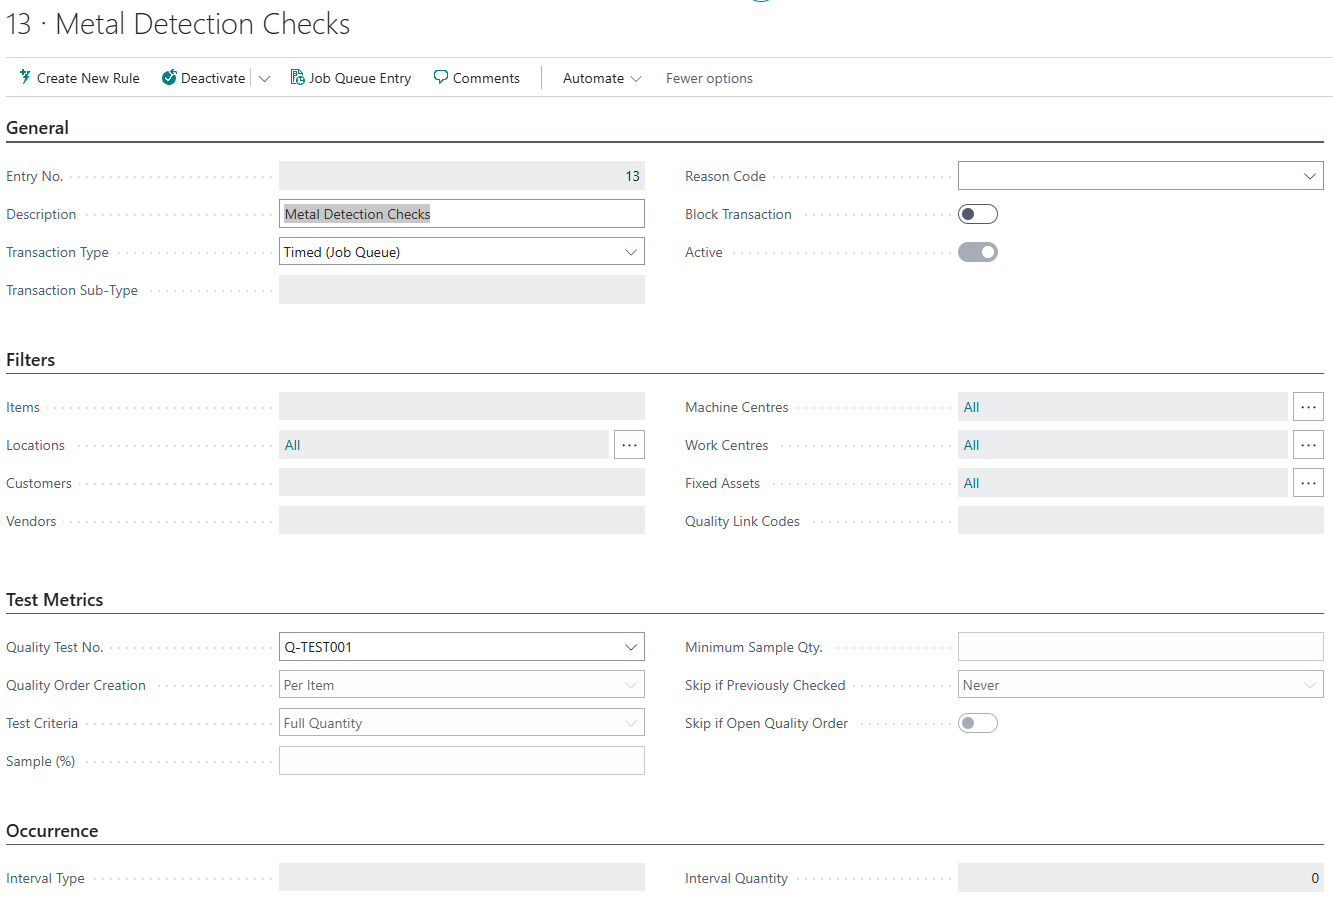Click the All link for Locations
1333x901 pixels.
[x=292, y=445]
